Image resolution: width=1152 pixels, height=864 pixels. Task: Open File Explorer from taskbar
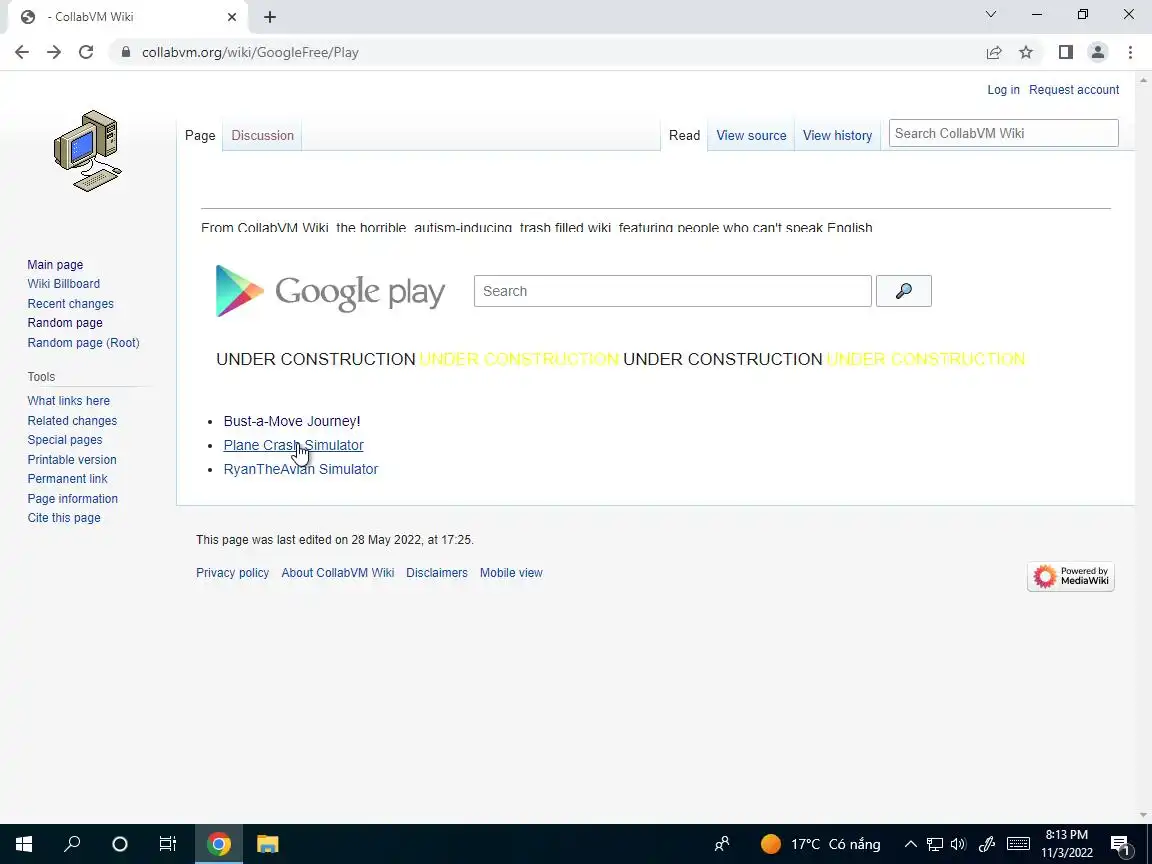point(267,844)
